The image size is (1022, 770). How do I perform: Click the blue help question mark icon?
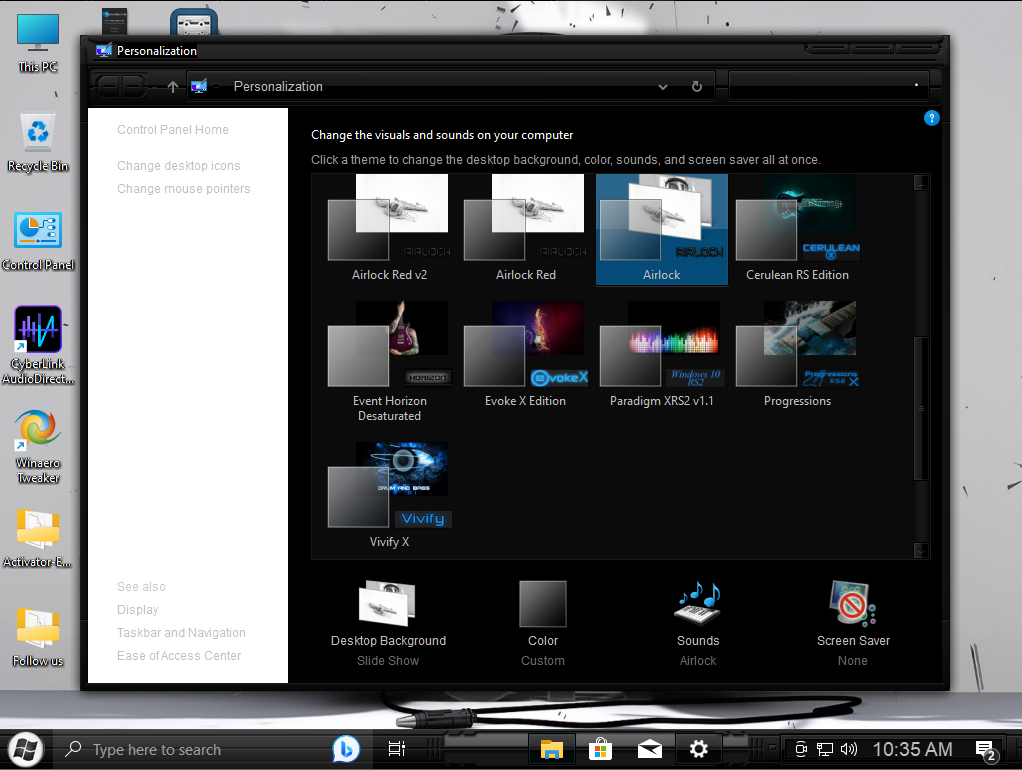coord(931,118)
